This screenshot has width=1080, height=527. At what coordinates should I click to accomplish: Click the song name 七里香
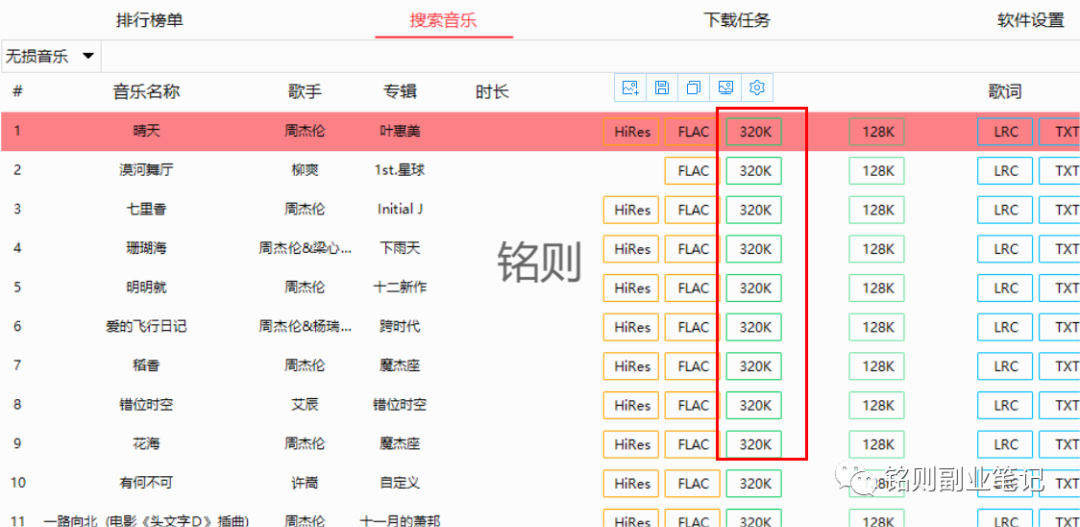click(146, 209)
